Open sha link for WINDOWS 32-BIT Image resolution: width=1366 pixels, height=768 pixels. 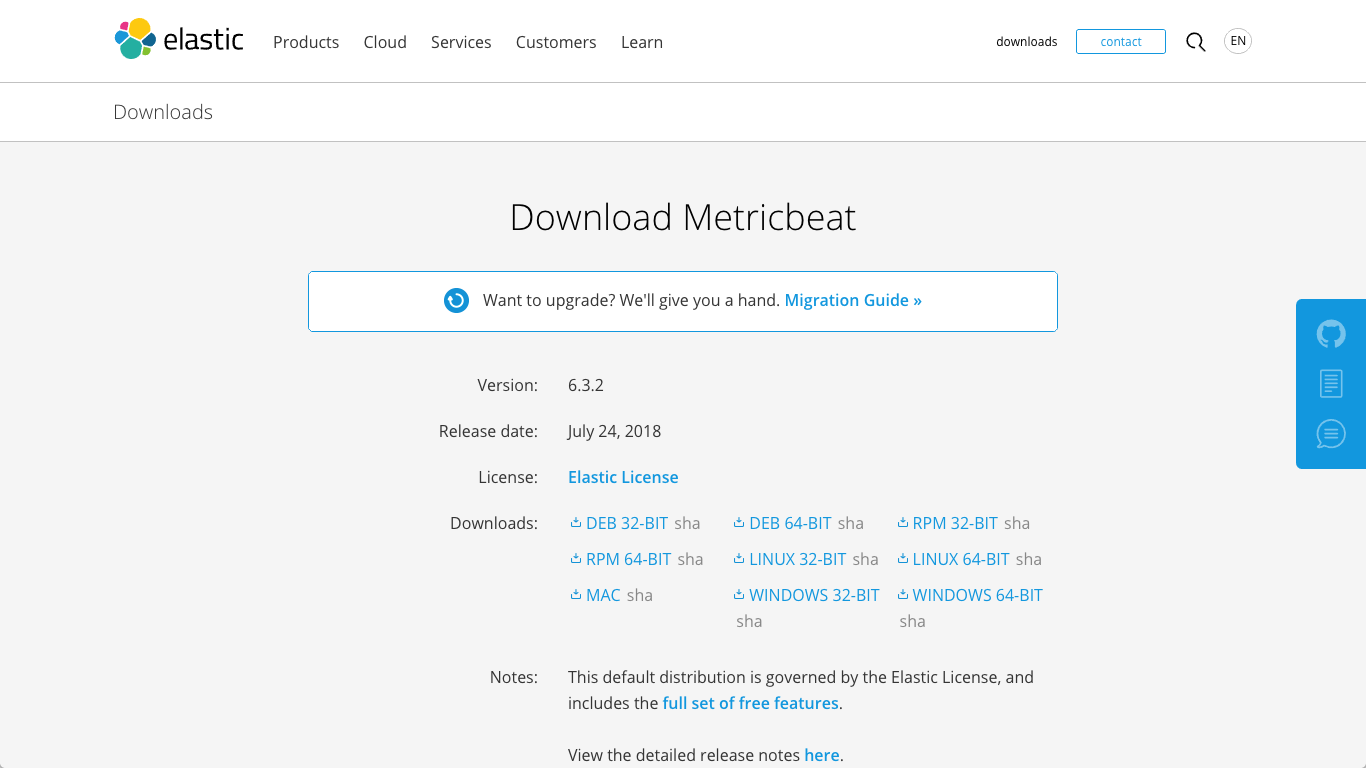pyautogui.click(x=749, y=621)
